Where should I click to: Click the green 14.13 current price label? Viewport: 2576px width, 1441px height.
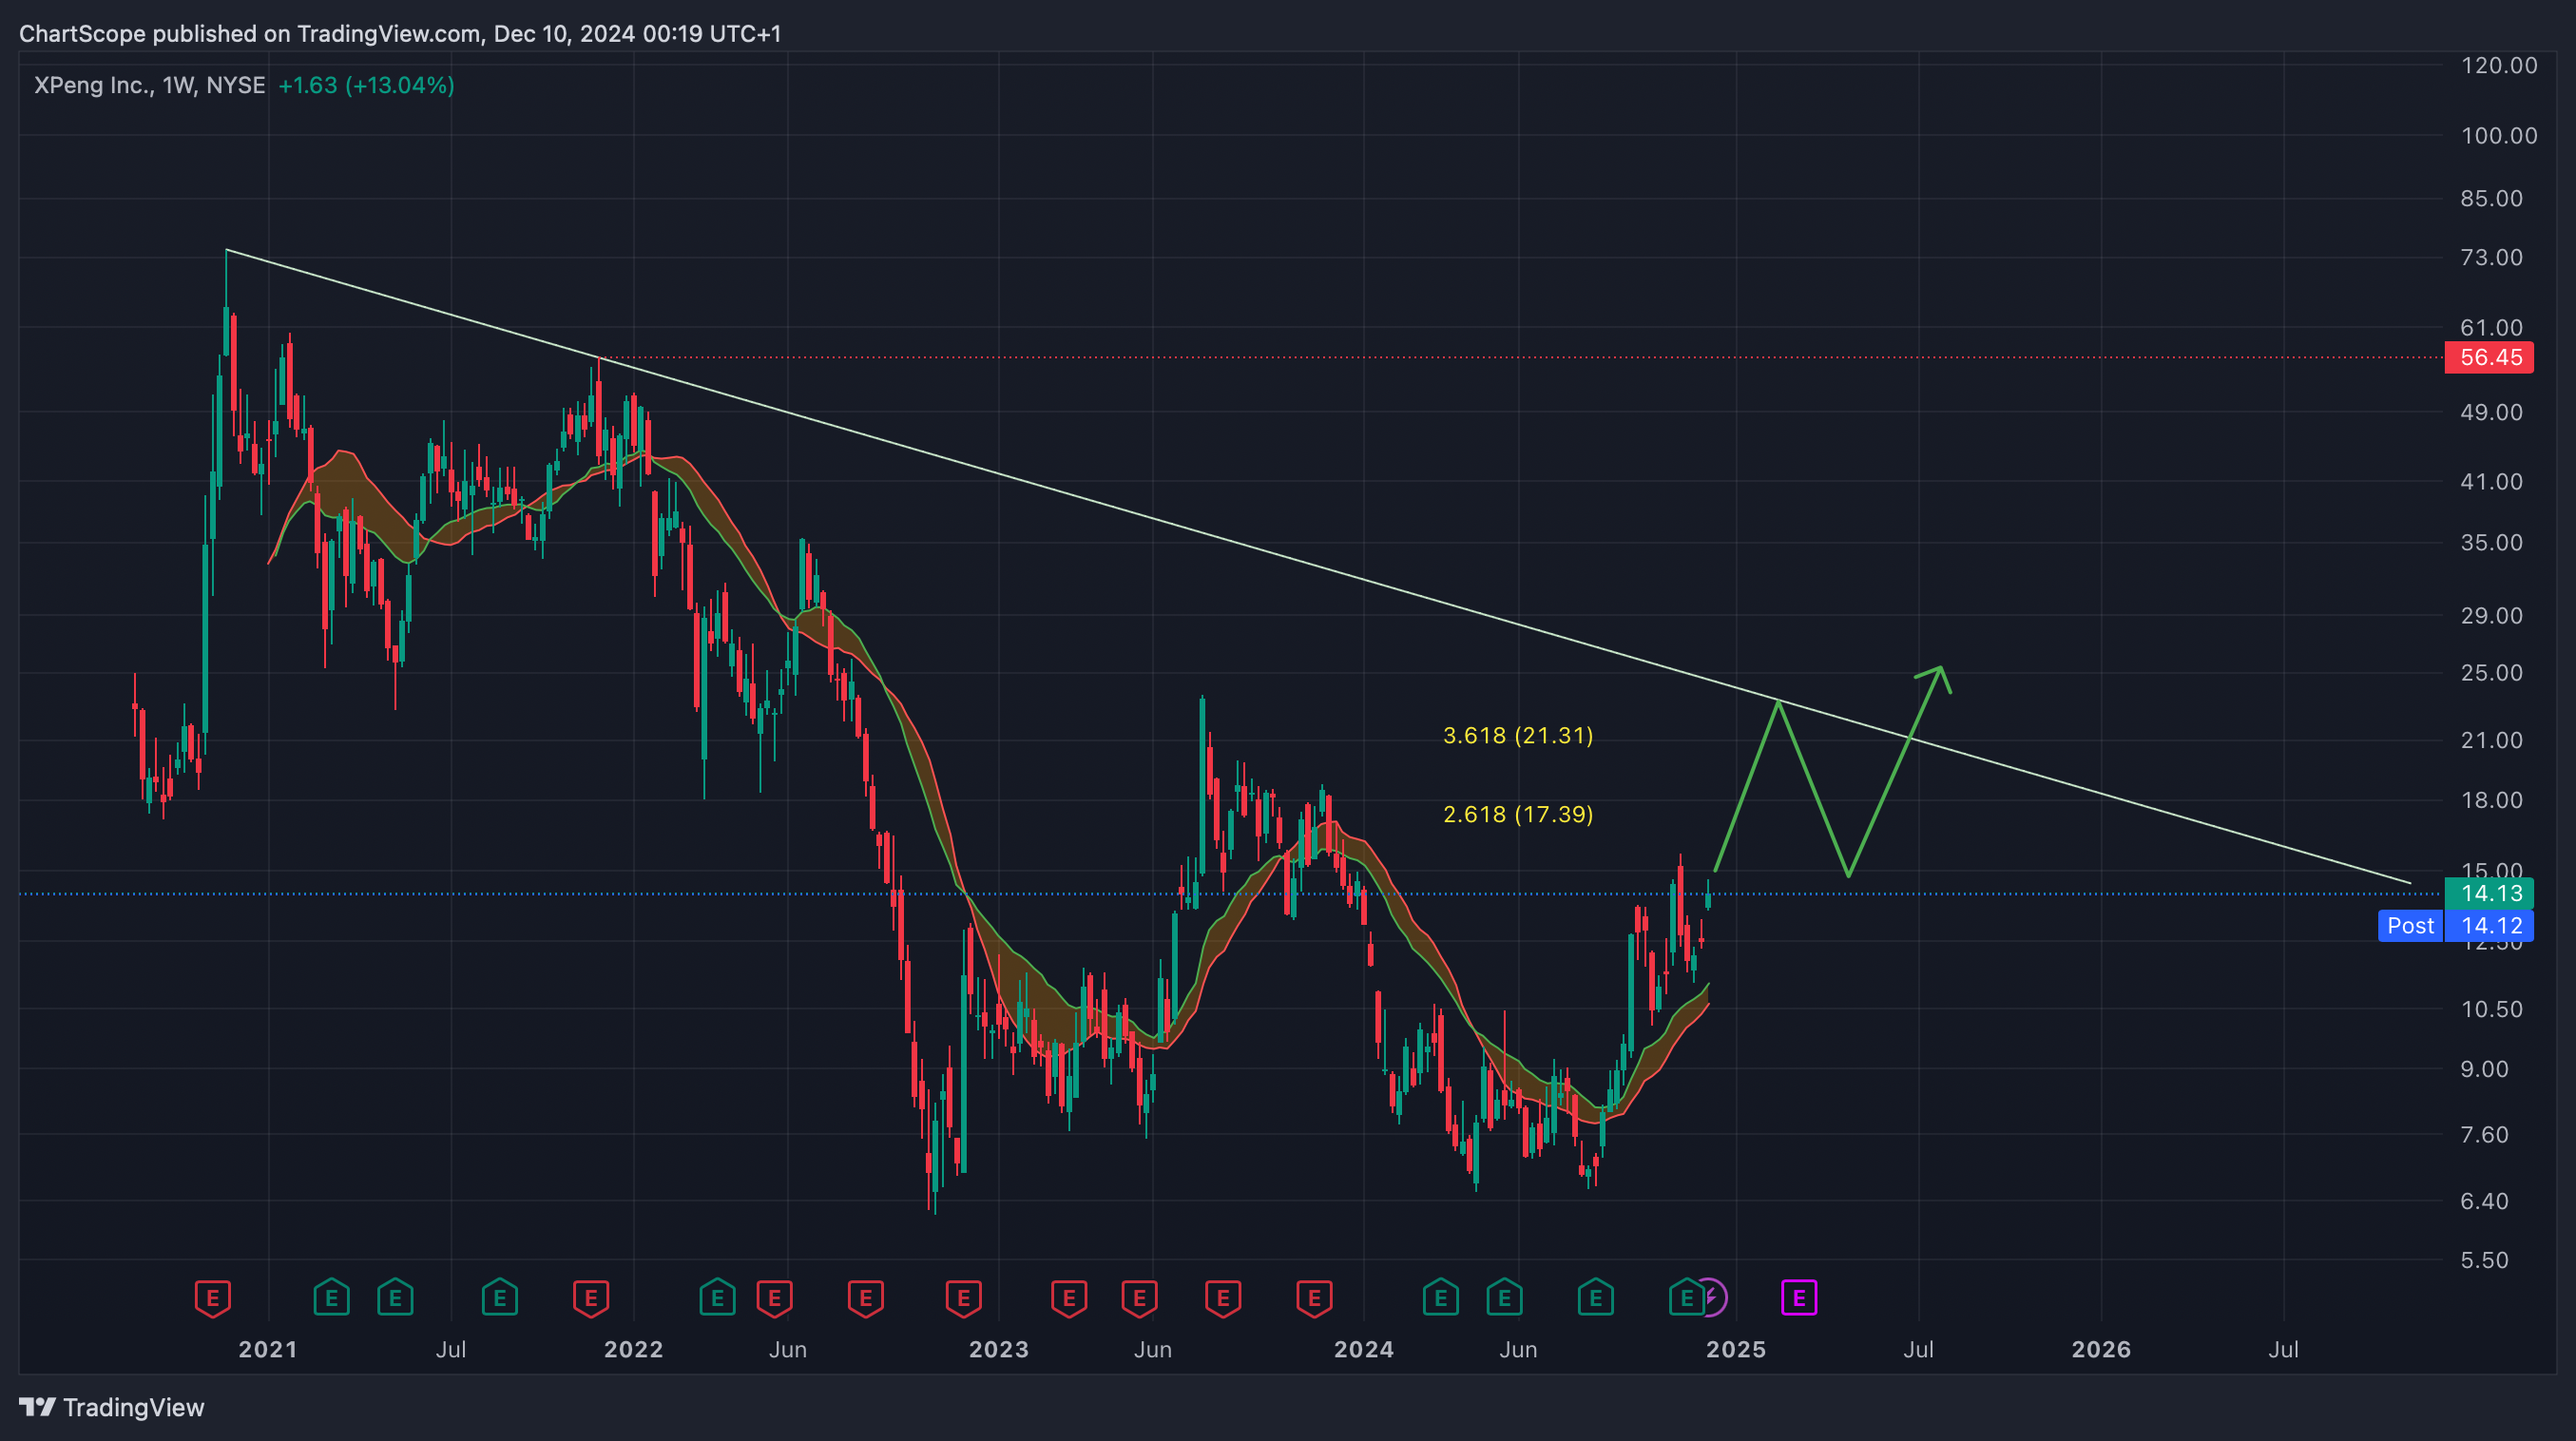[2489, 893]
